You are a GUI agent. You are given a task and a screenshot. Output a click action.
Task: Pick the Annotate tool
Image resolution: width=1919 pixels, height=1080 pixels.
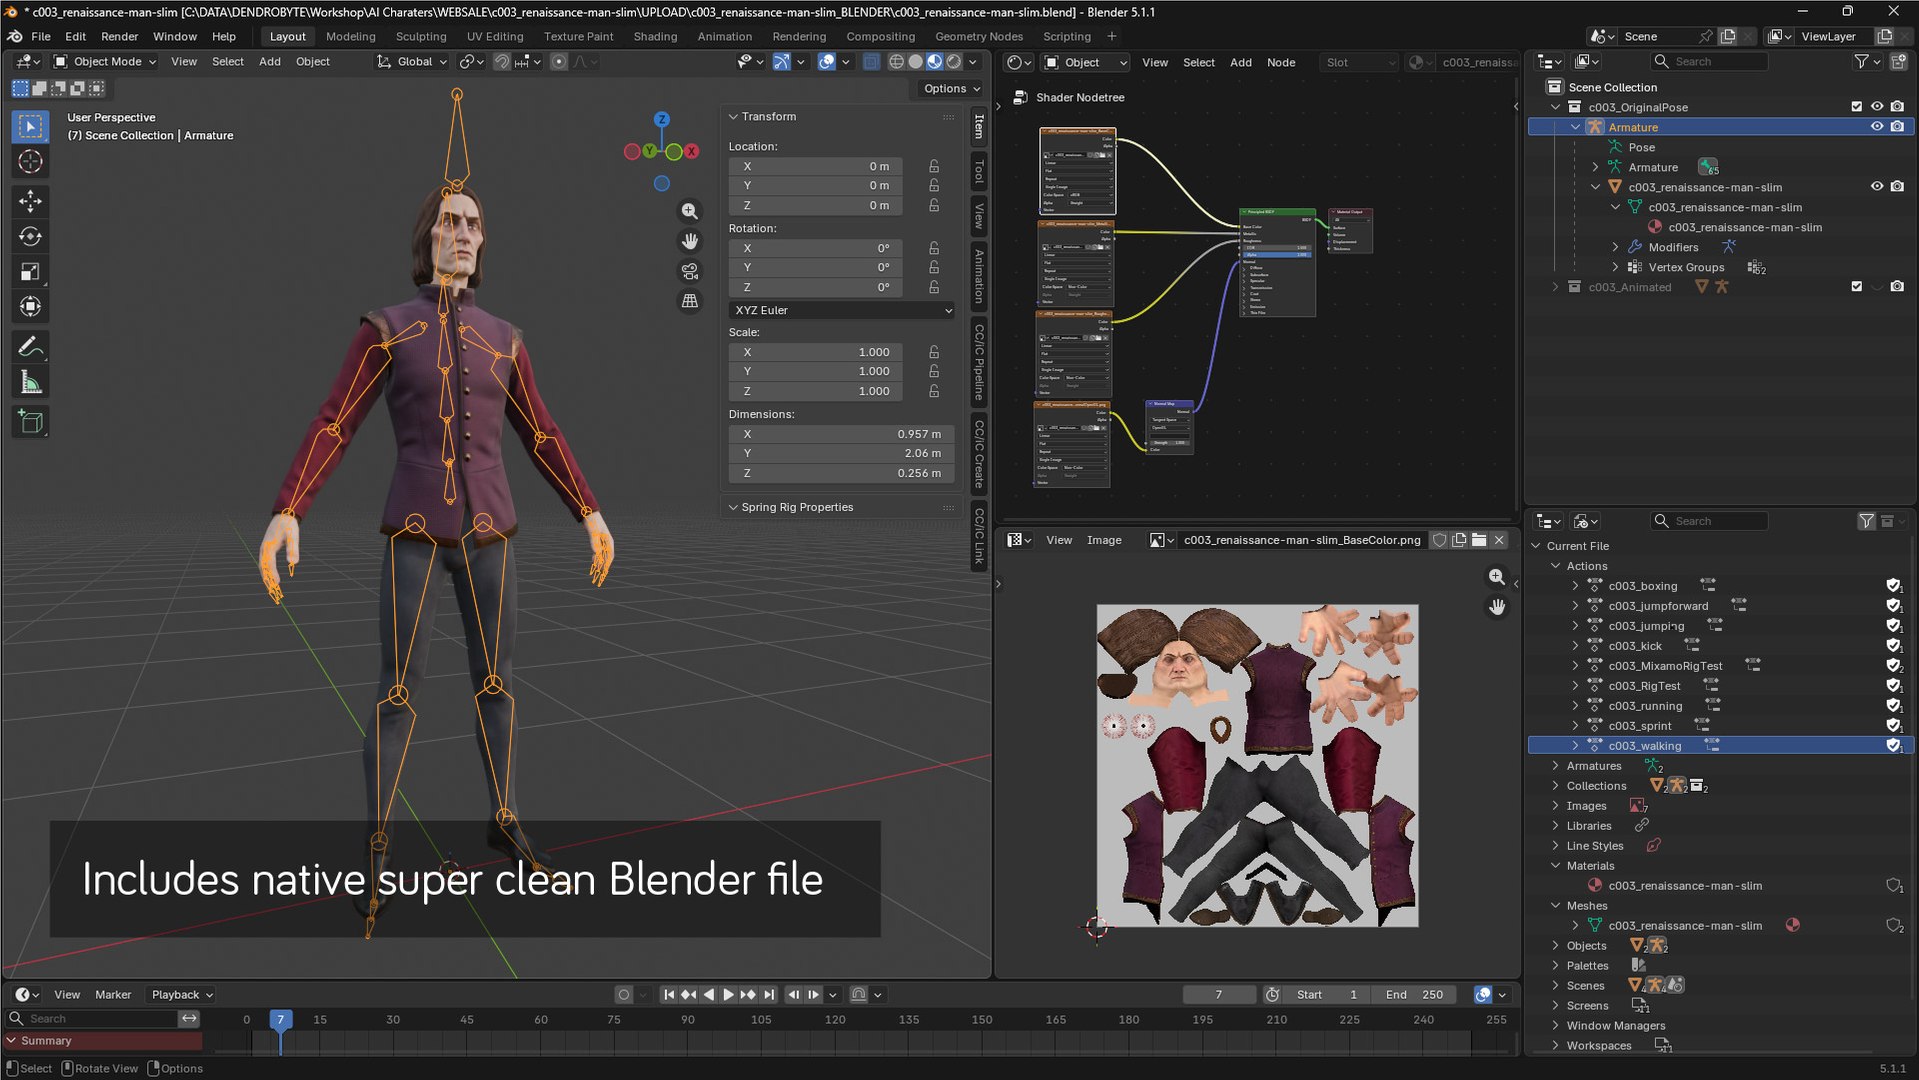coord(30,347)
